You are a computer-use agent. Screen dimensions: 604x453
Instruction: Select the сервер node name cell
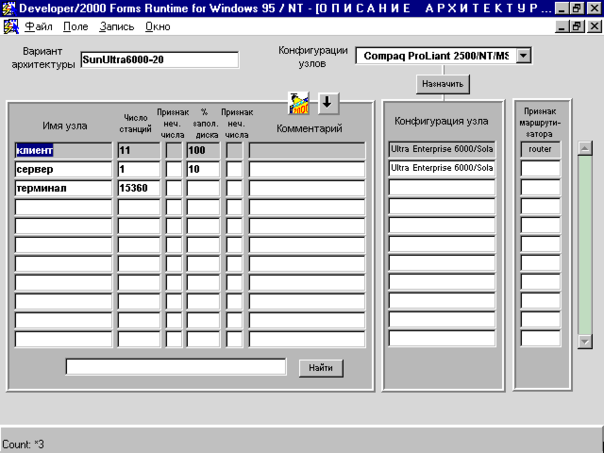tap(64, 169)
